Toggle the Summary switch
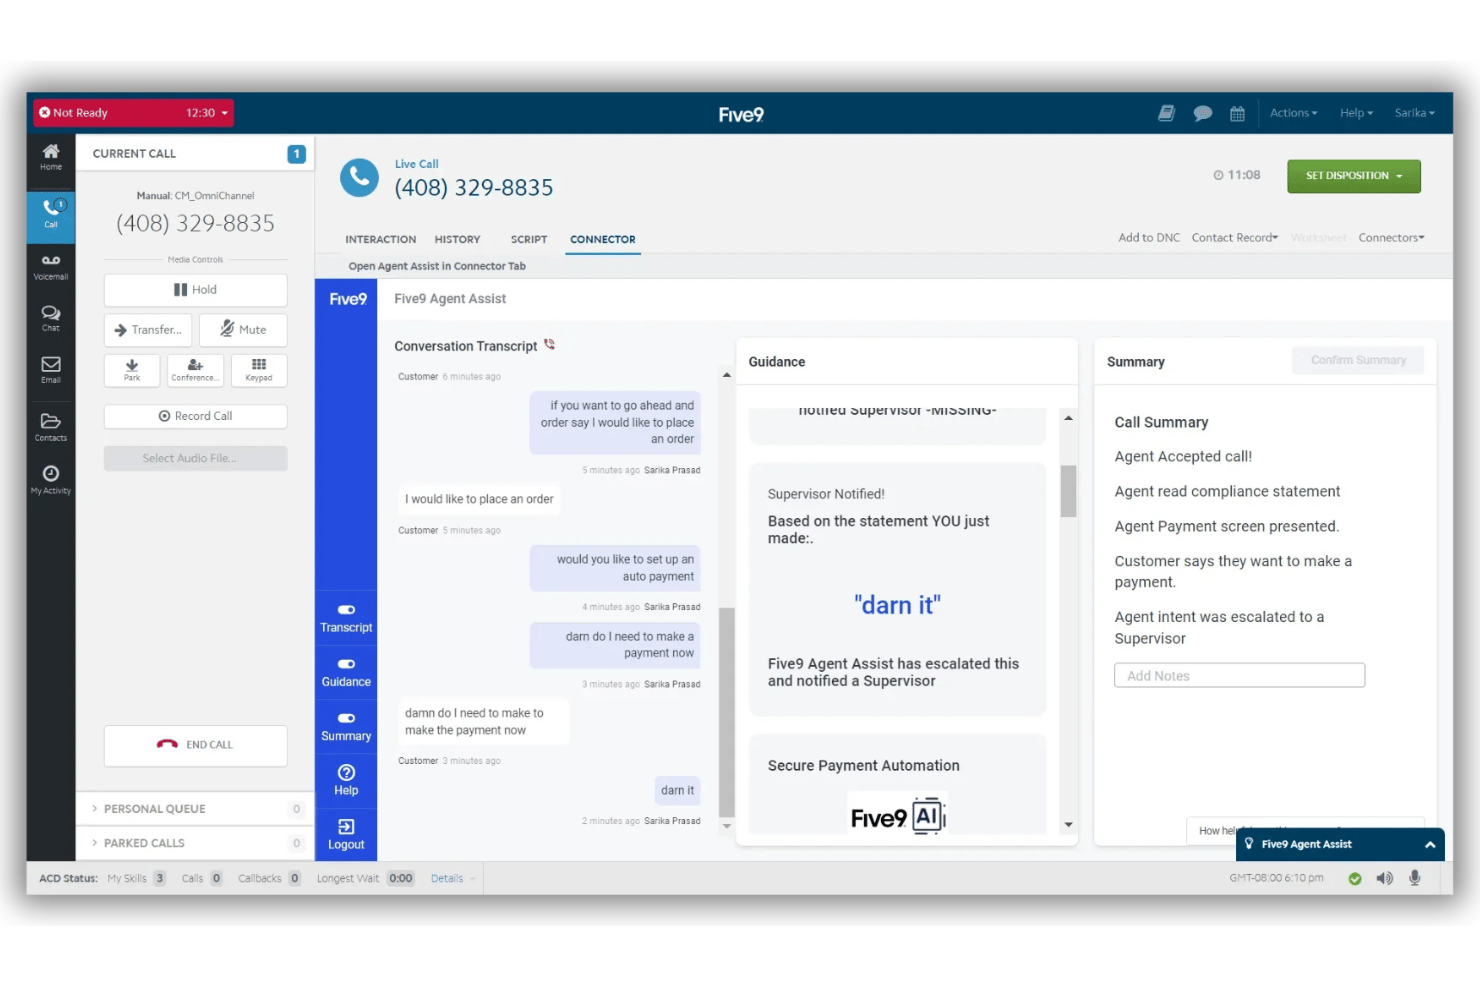 tap(346, 718)
